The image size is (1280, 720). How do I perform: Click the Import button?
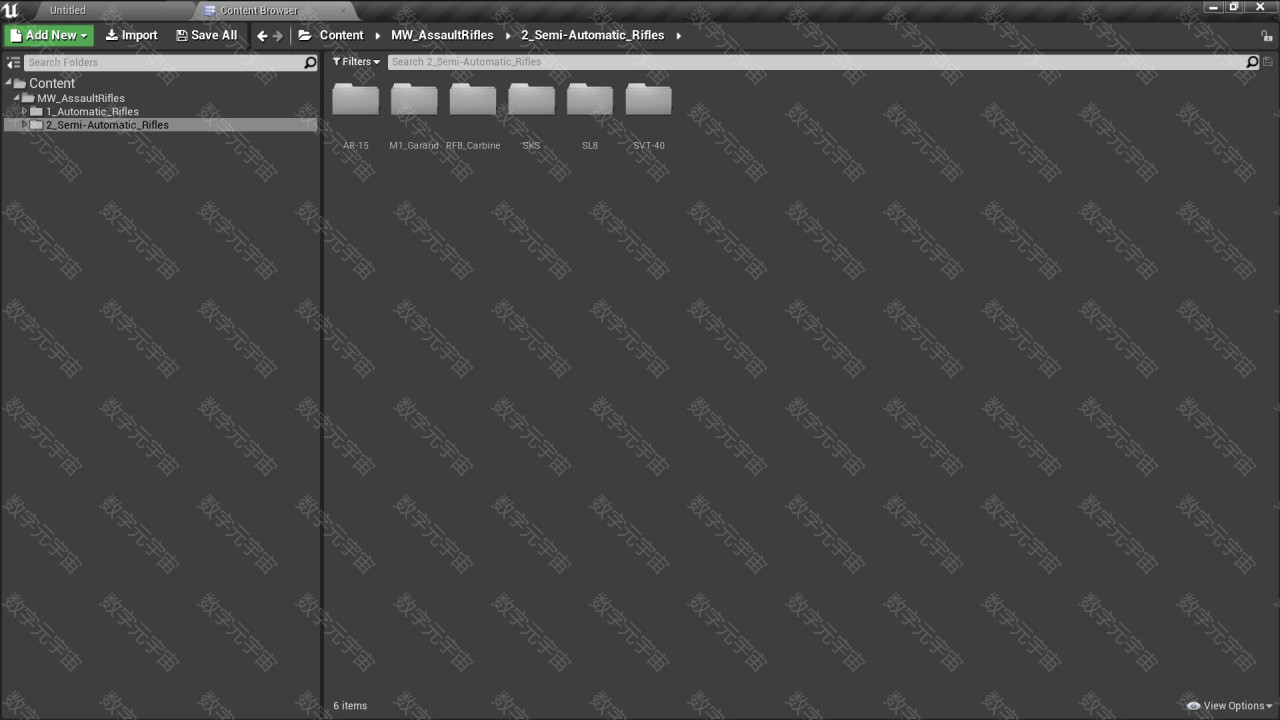coord(131,35)
